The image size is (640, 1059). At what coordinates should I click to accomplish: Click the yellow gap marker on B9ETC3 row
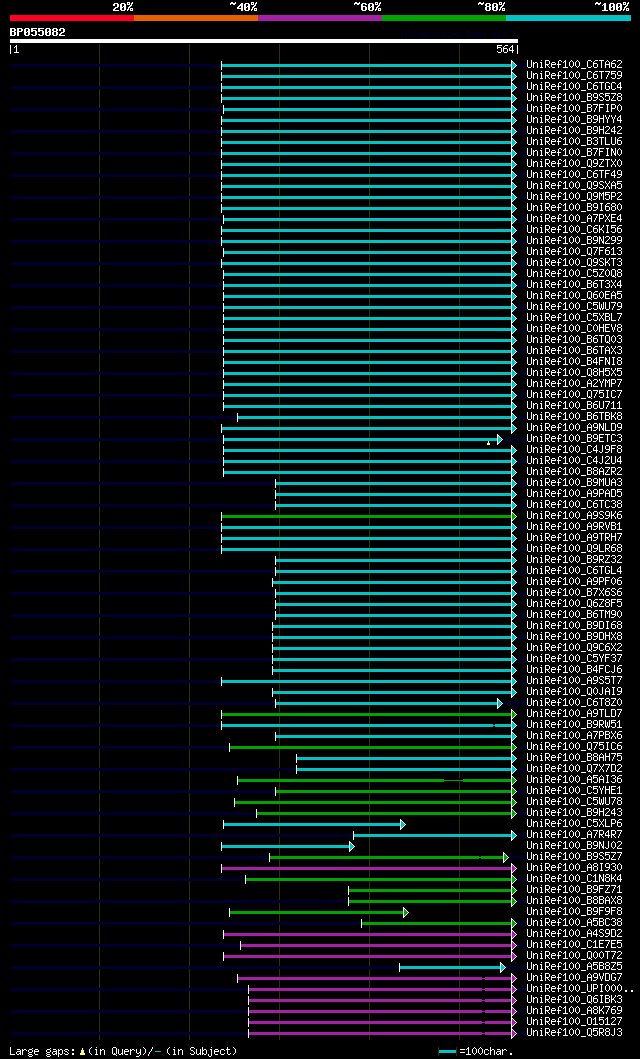tap(488, 443)
